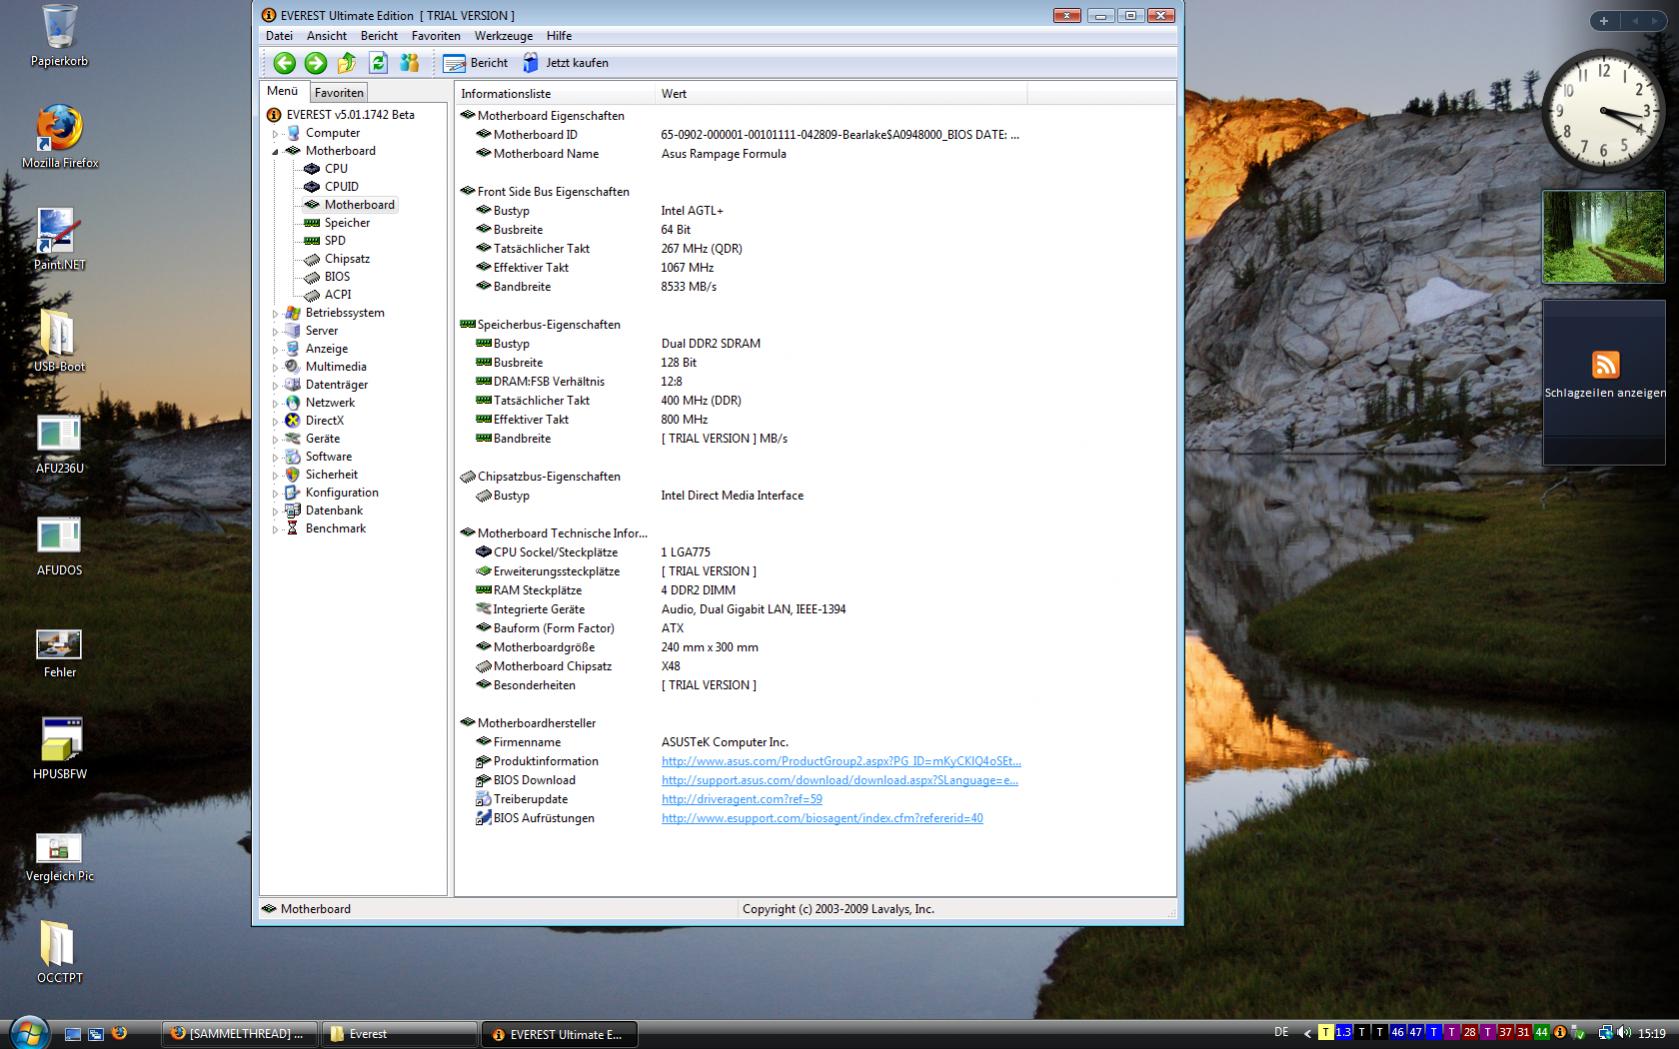Click the Schlagzeilen anzeigen RSS gadget

tap(1604, 382)
